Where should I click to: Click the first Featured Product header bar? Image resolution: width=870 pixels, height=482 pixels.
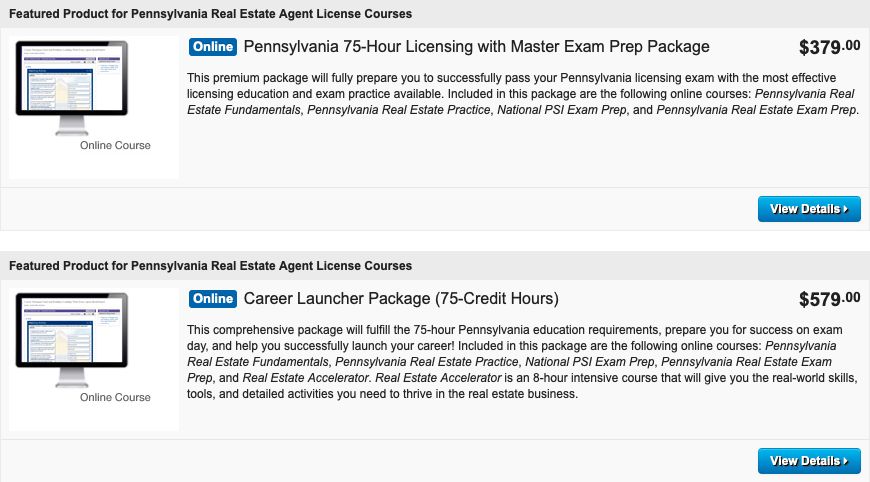coord(435,14)
